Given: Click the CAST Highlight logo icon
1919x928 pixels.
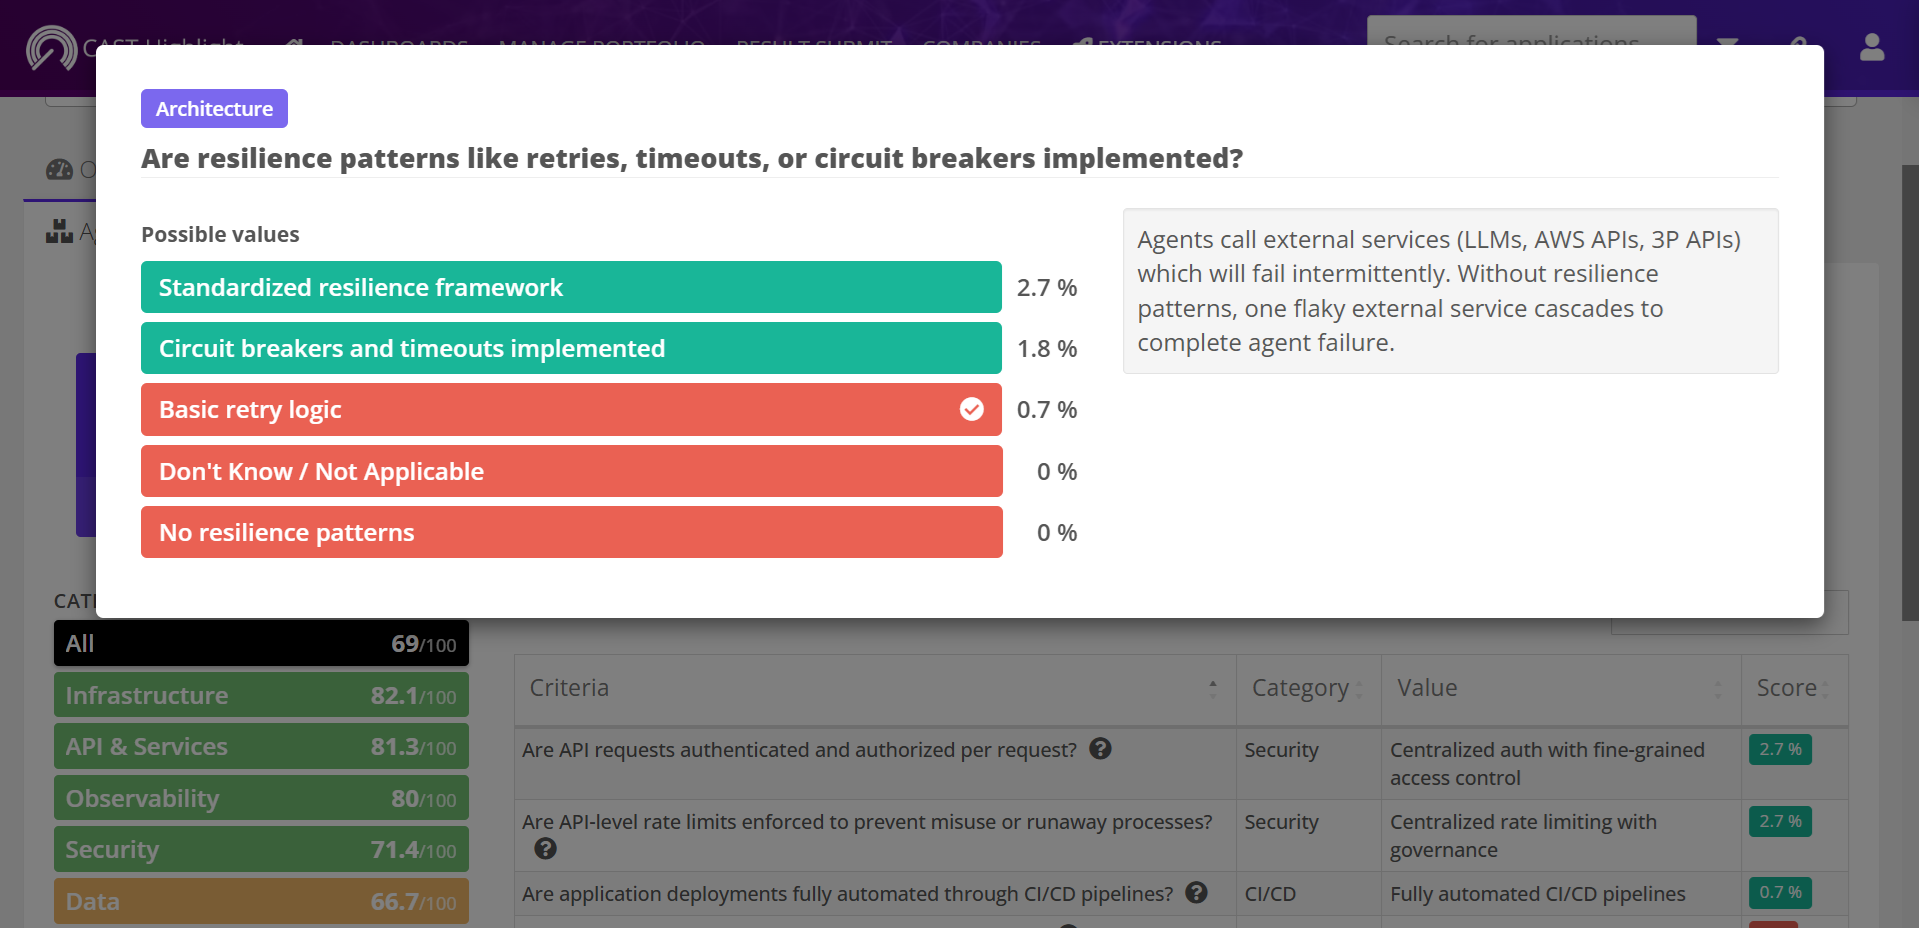Looking at the screenshot, I should (x=52, y=47).
